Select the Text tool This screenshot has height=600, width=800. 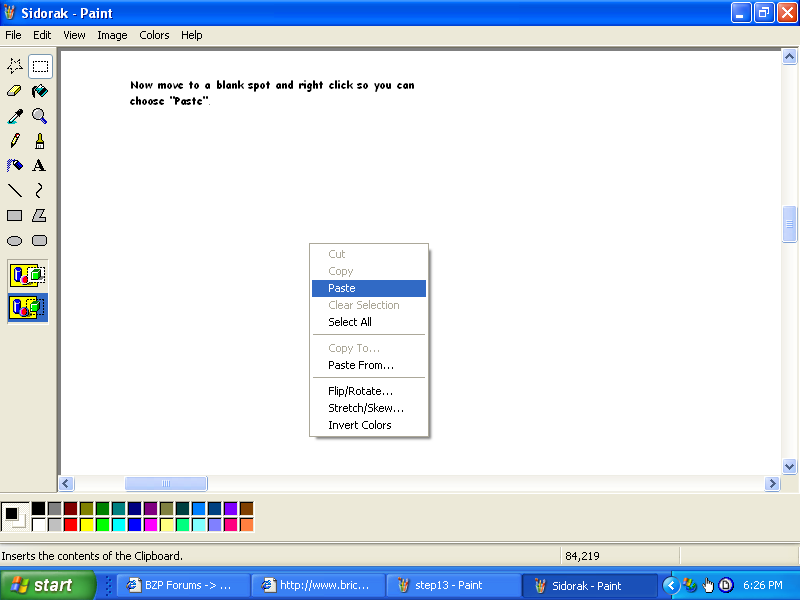(38, 166)
